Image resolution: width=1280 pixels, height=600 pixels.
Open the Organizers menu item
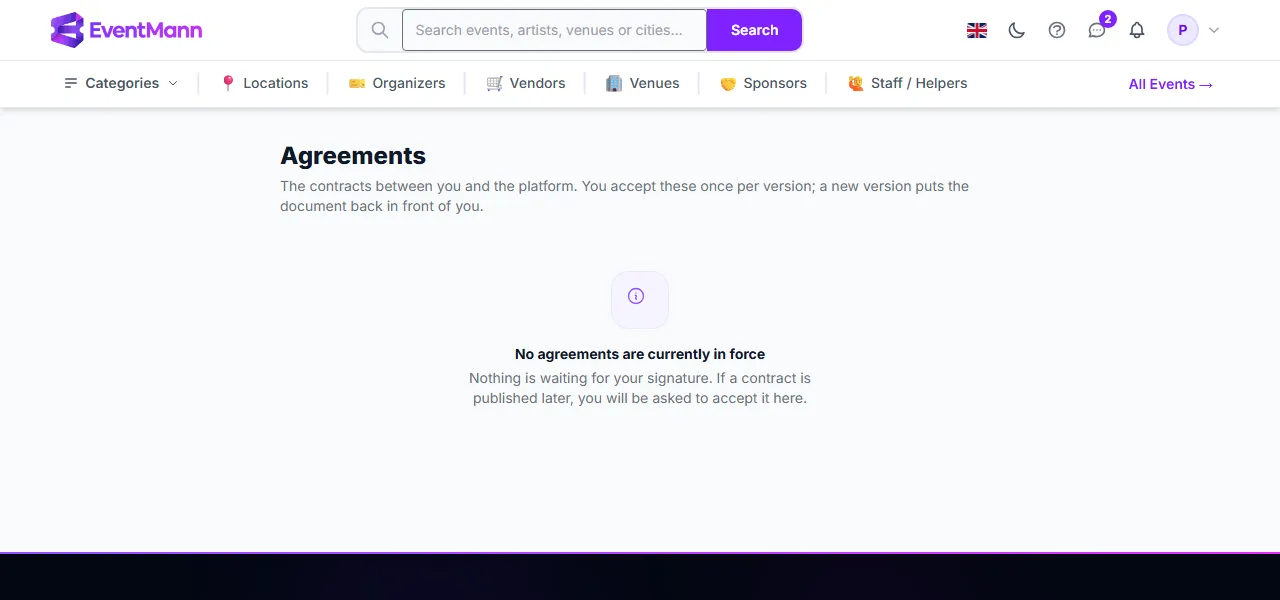click(x=397, y=83)
